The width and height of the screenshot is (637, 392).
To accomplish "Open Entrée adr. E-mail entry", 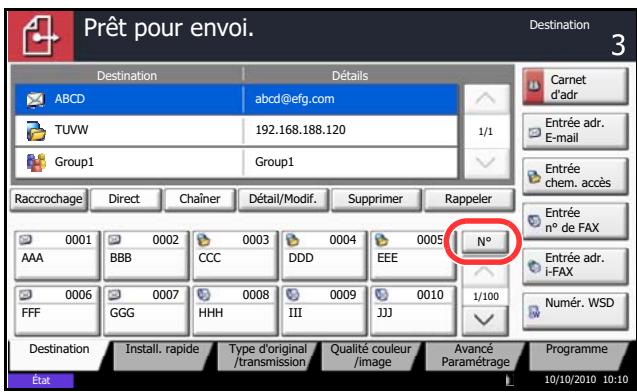I will click(575, 131).
